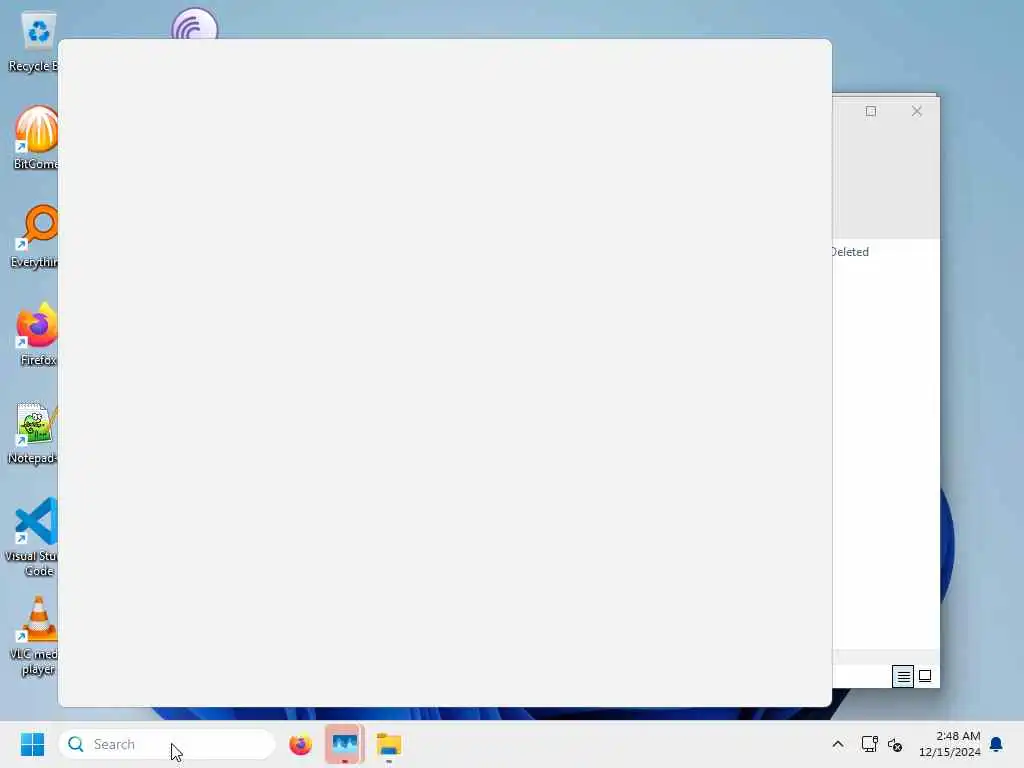Open the Windows Start menu
The image size is (1024, 768).
tap(32, 744)
